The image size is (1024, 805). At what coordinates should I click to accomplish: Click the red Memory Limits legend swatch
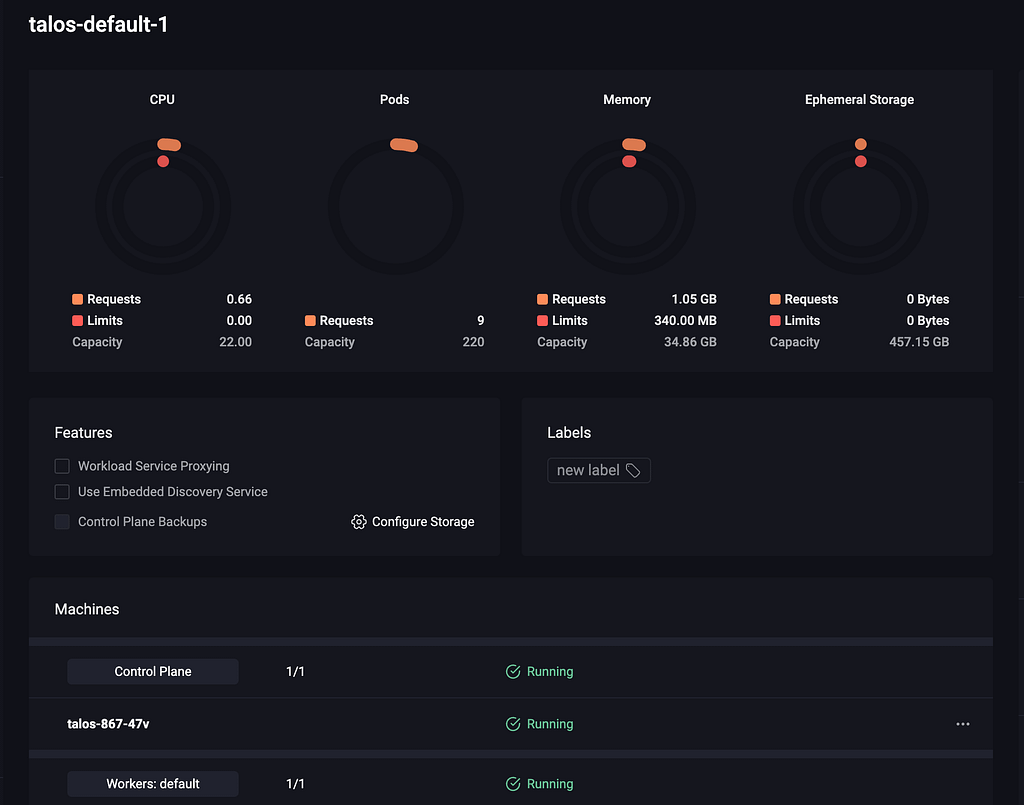543,321
